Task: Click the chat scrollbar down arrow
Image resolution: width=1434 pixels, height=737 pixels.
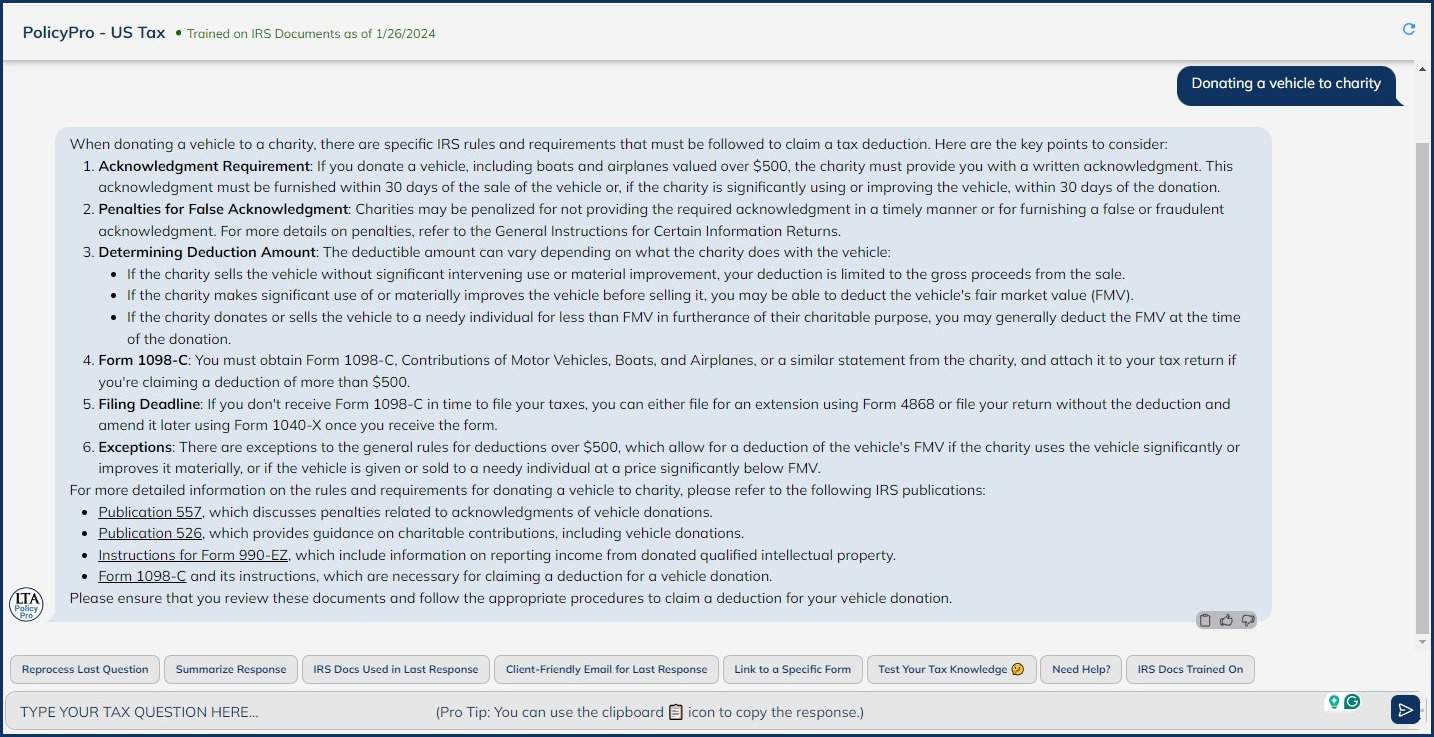Action: point(1421,642)
